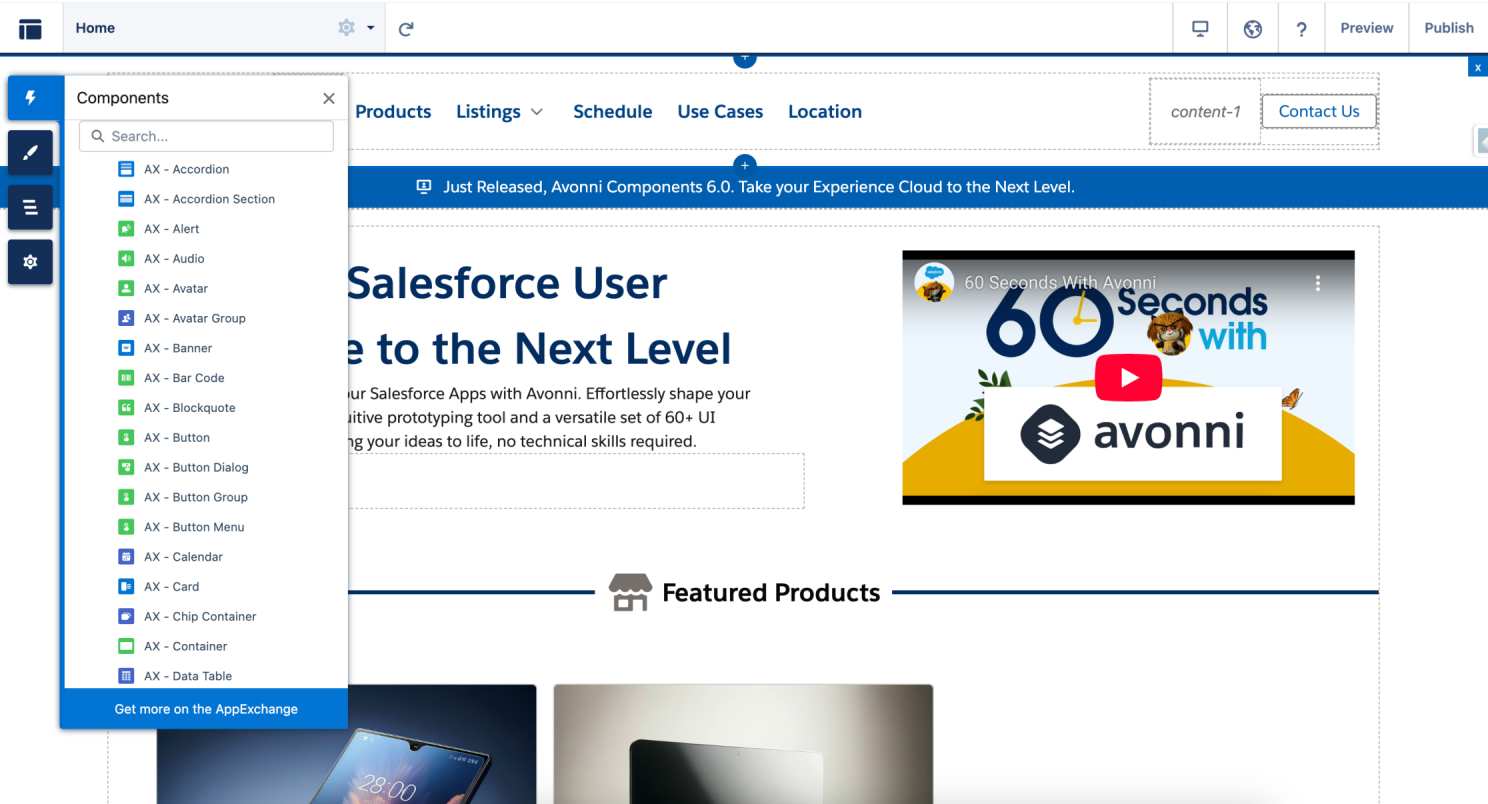Click the YouTube channel avatar in video
Screen dimensions: 1488x804
point(933,282)
